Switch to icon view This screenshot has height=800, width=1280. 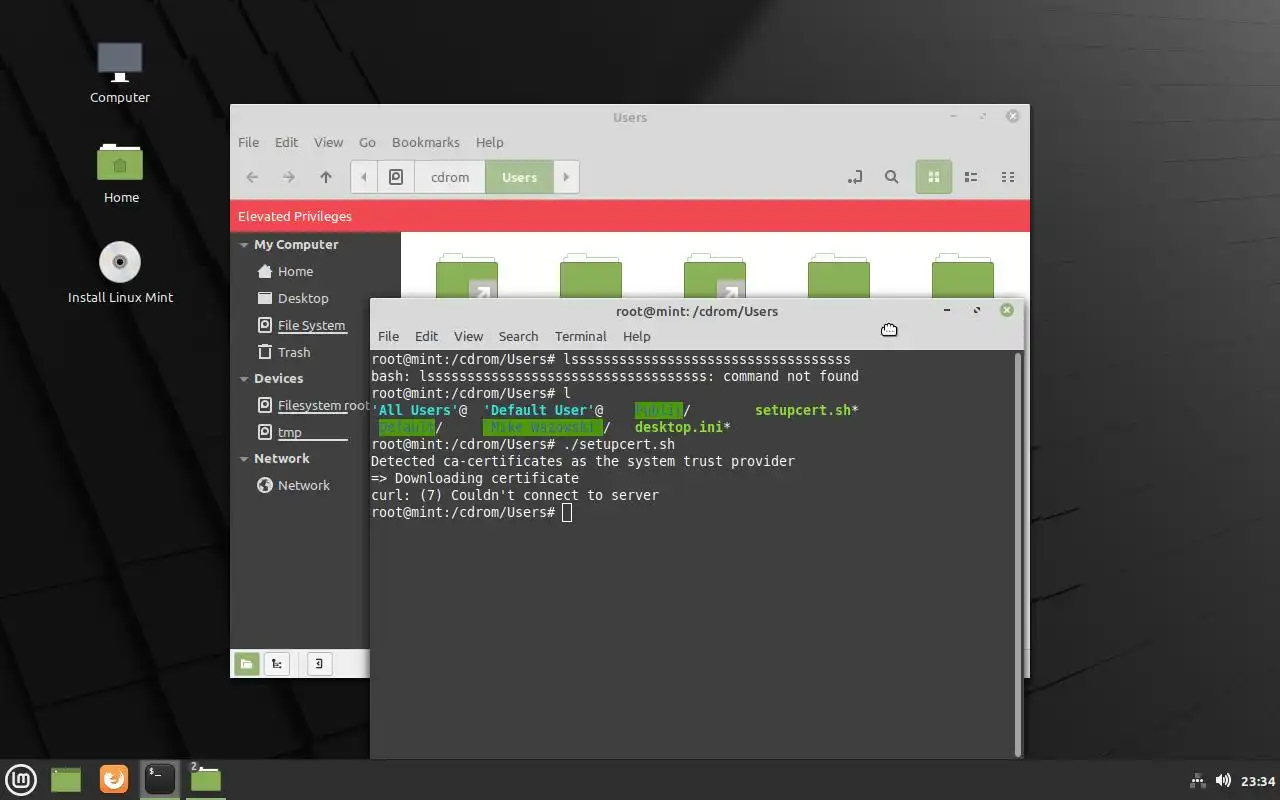(934, 177)
